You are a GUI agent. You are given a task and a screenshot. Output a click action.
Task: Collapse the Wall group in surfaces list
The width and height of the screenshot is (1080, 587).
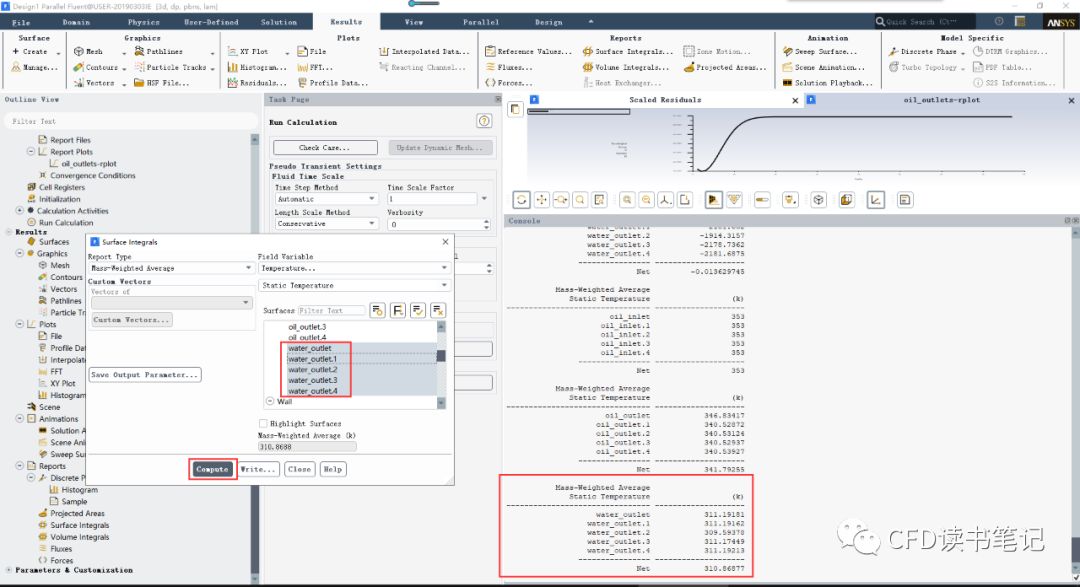(270, 401)
